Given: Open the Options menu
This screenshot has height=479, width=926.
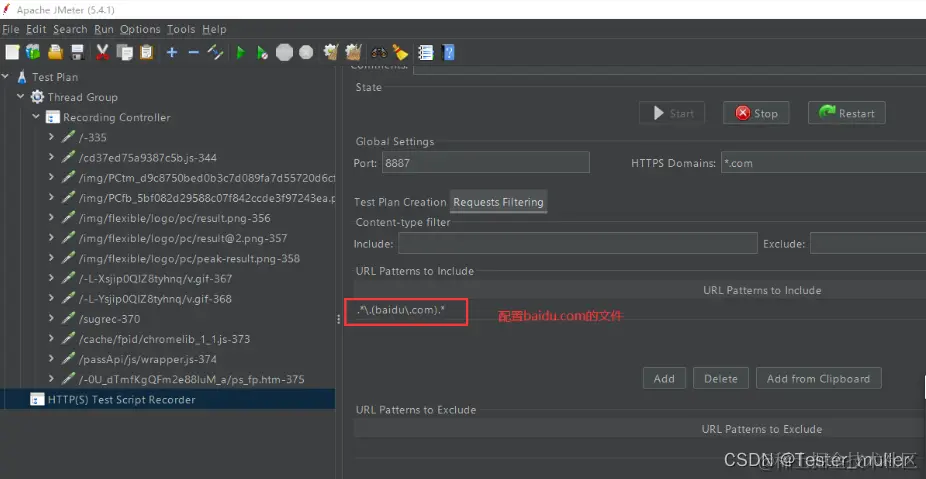Looking at the screenshot, I should pos(140,29).
